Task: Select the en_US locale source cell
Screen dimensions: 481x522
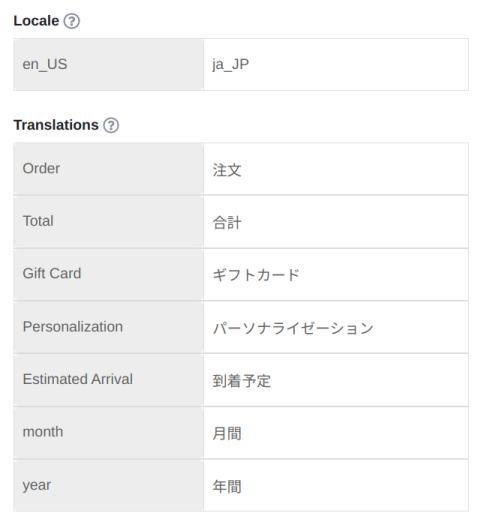Action: (108, 64)
